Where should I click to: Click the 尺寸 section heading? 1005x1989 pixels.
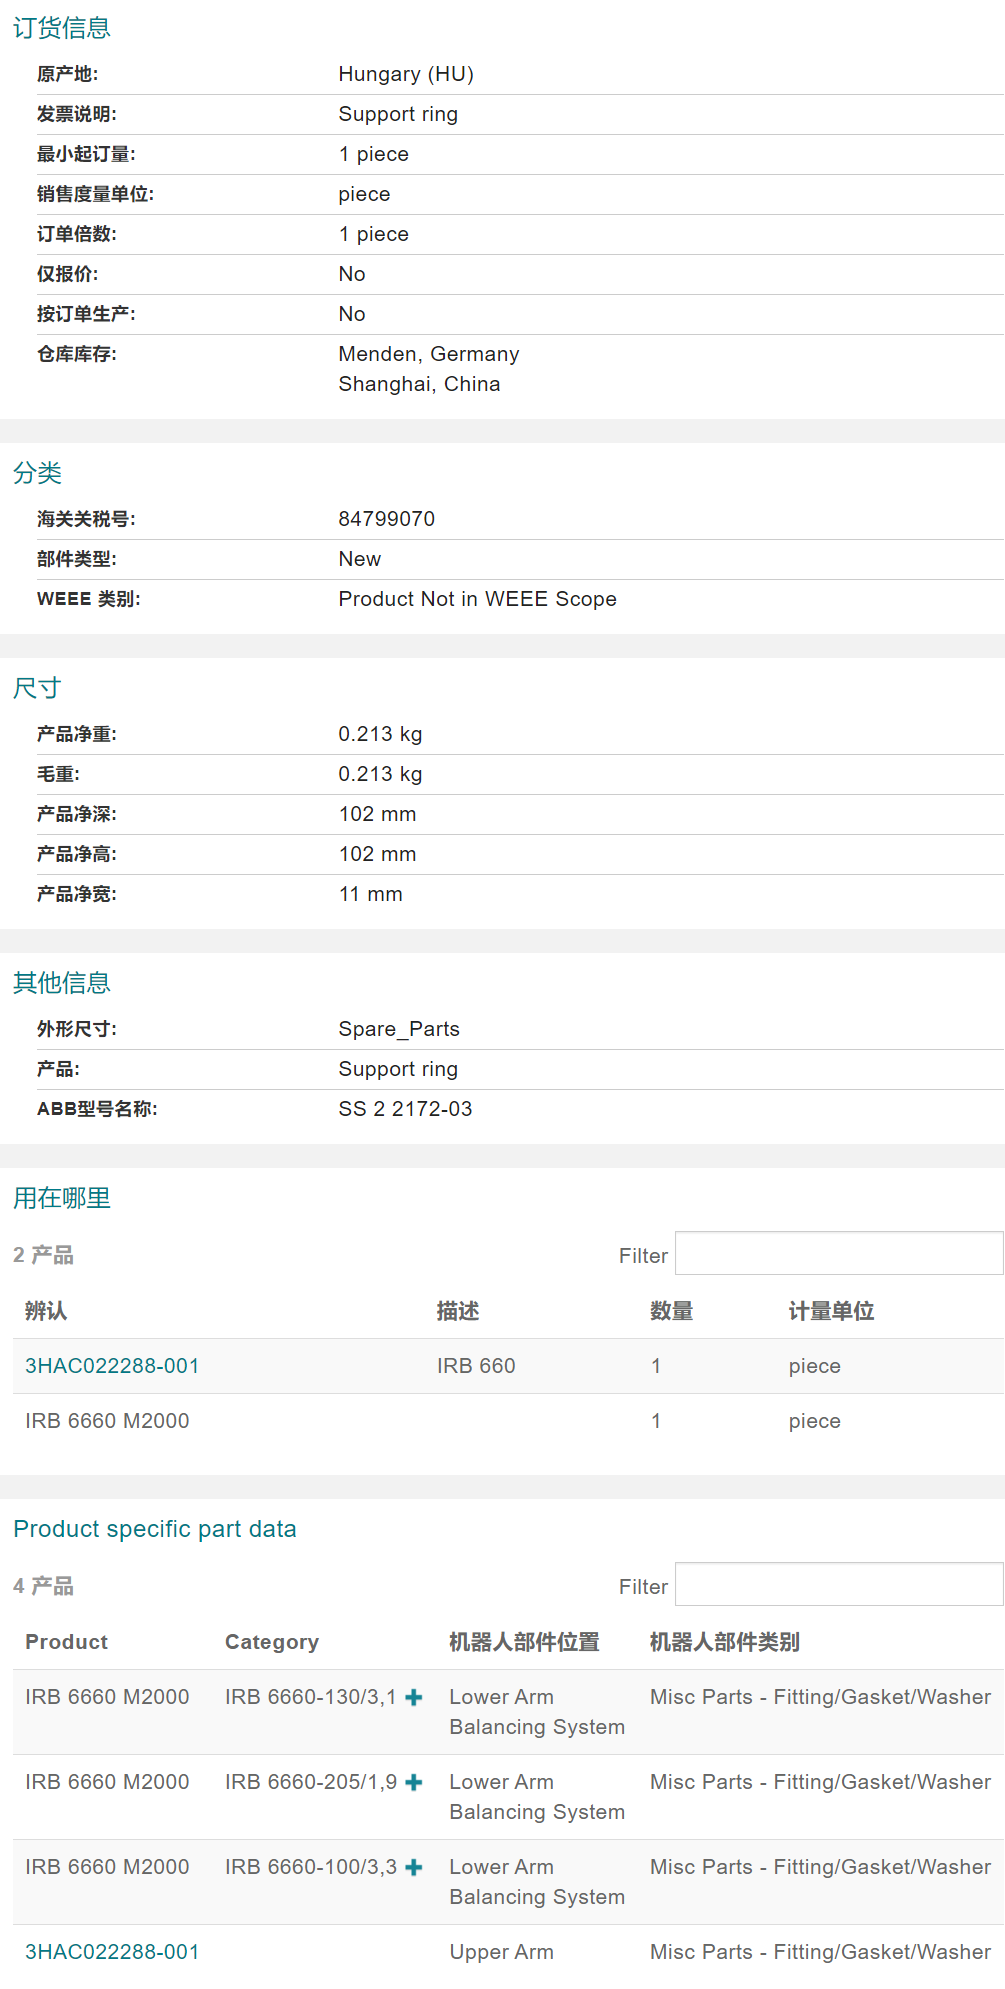37,688
